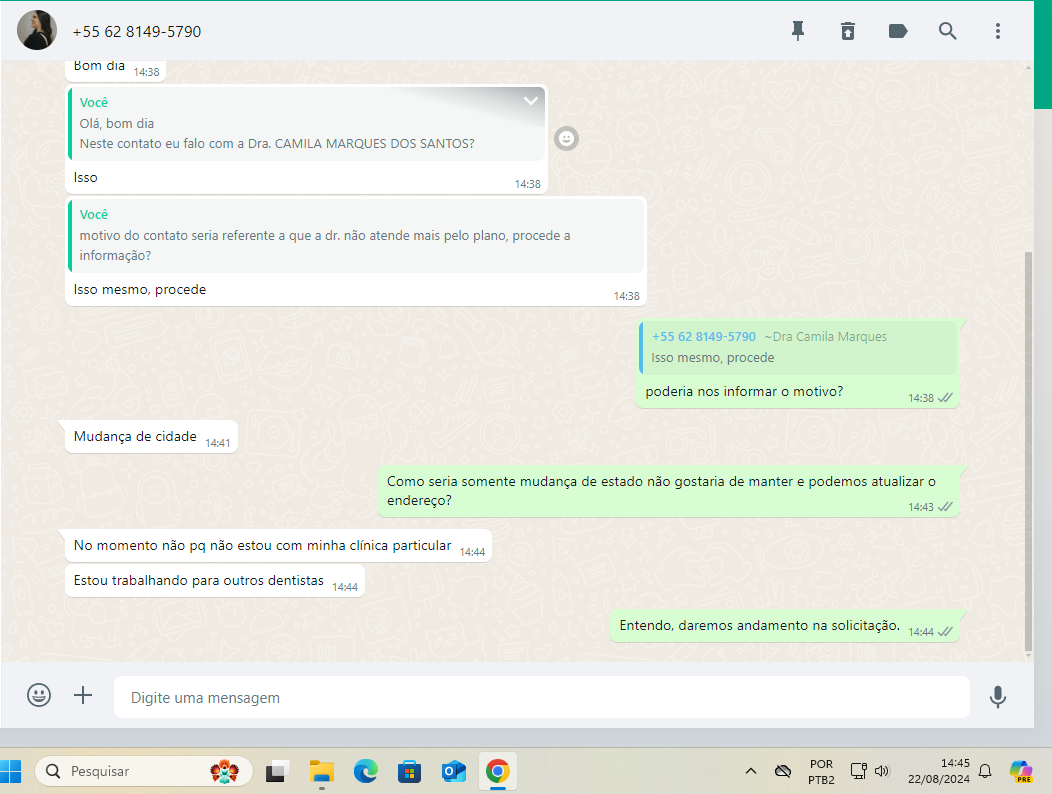Click the plus attach button
Image resolution: width=1052 pixels, height=794 pixels.
coord(83,696)
